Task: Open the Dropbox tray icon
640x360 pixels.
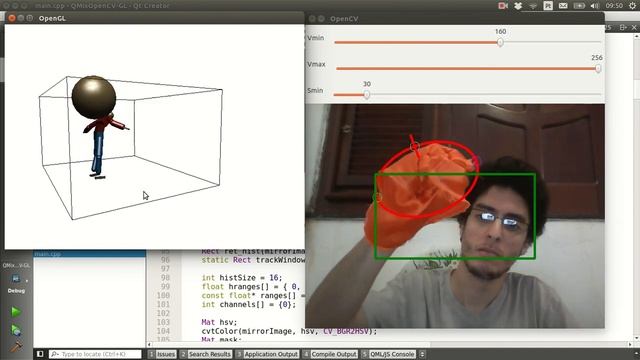Action: (x=518, y=6)
